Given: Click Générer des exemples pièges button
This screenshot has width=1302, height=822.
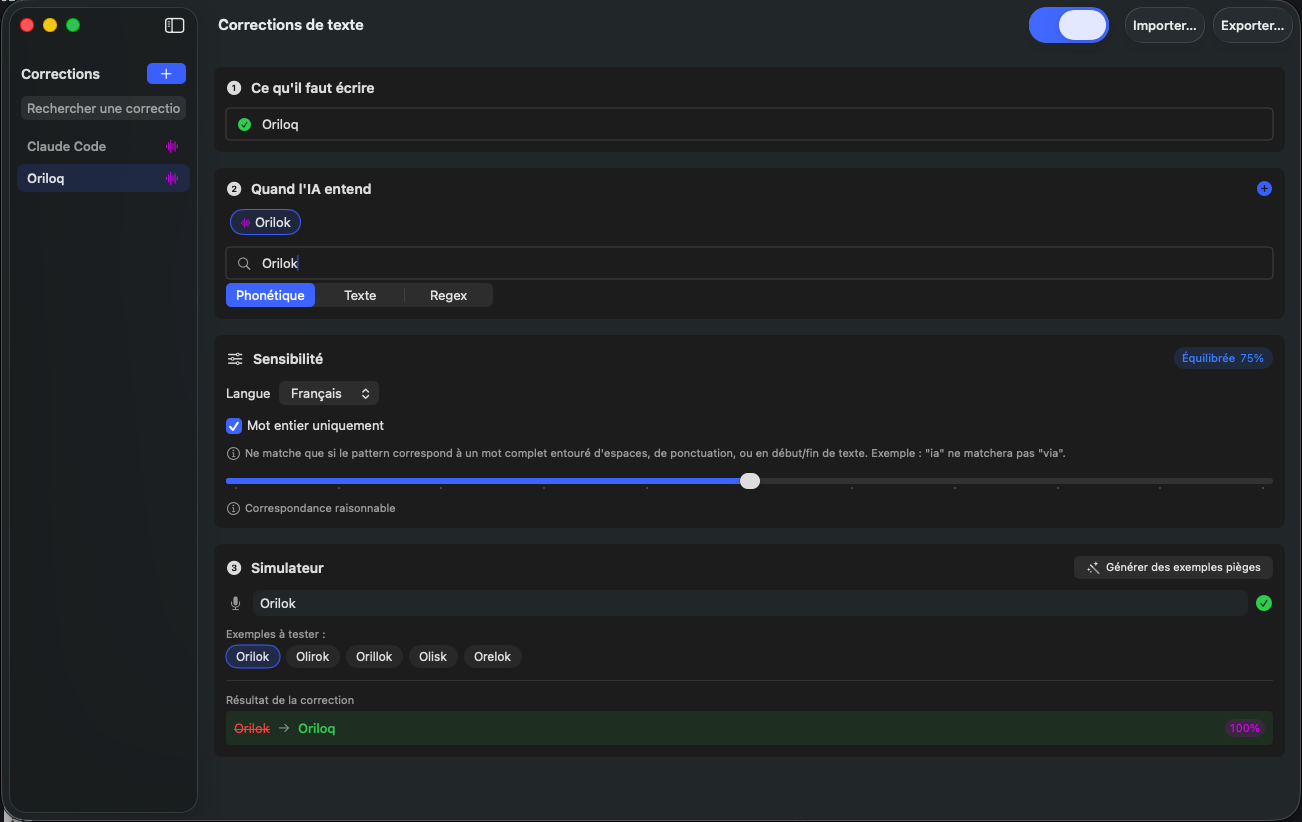Looking at the screenshot, I should (x=1174, y=567).
